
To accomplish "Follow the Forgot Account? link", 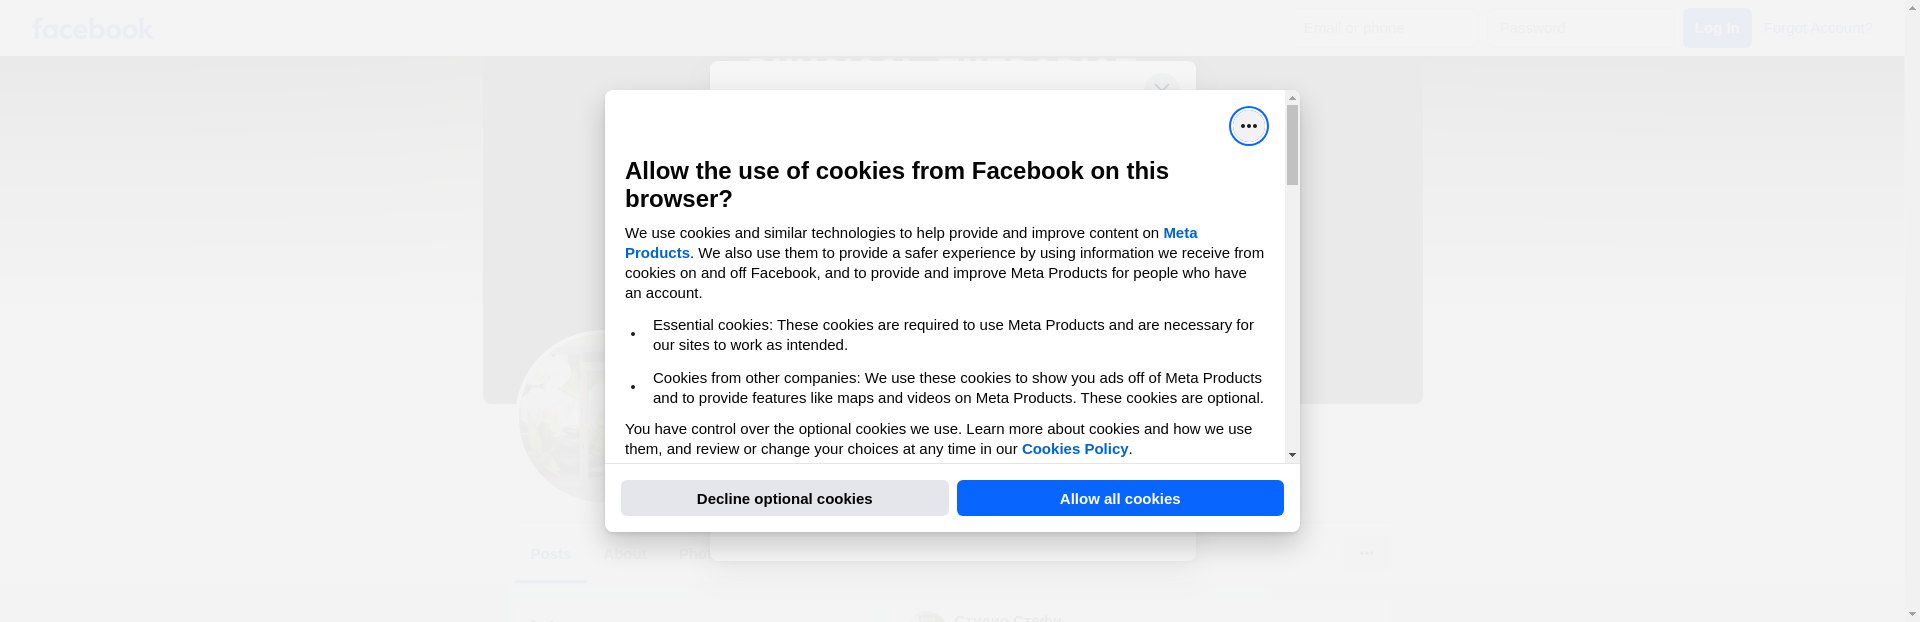I will point(1818,28).
